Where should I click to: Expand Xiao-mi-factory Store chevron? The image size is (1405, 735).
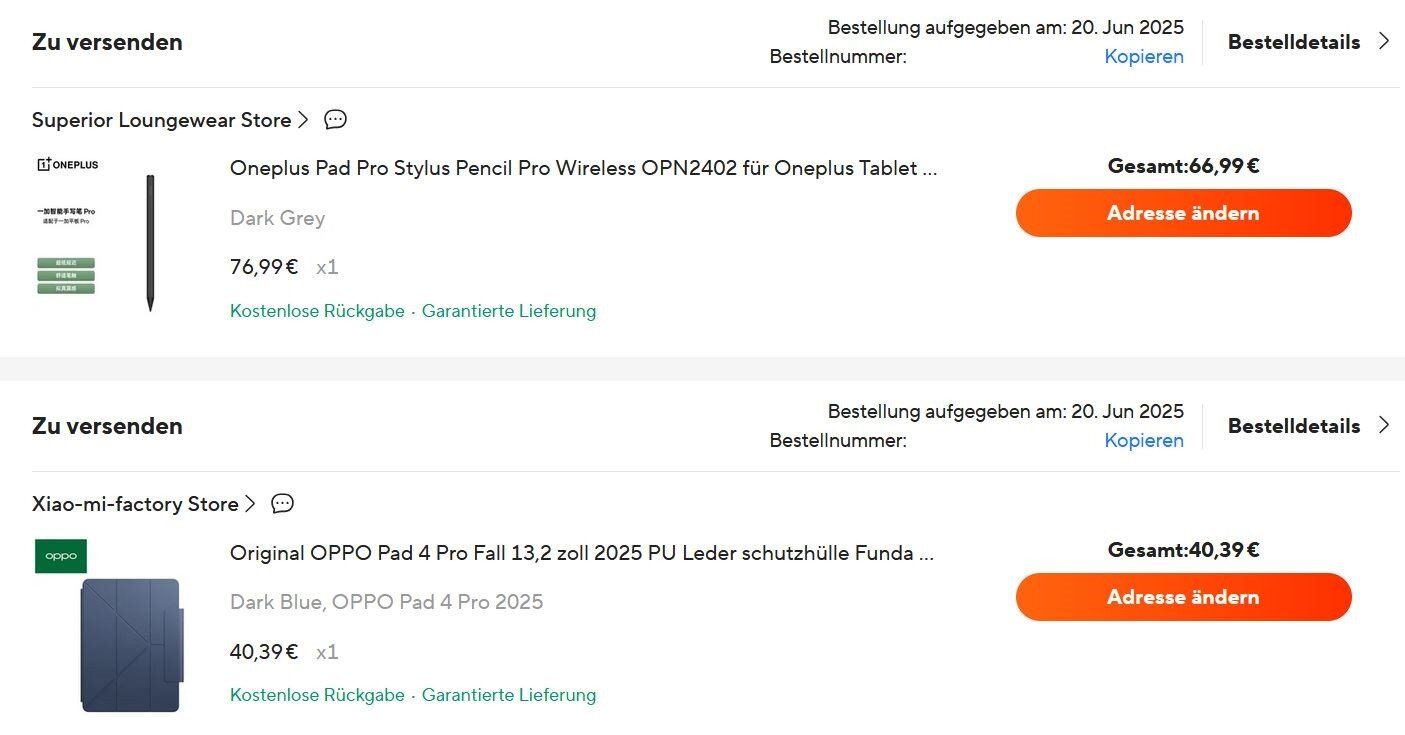[250, 504]
